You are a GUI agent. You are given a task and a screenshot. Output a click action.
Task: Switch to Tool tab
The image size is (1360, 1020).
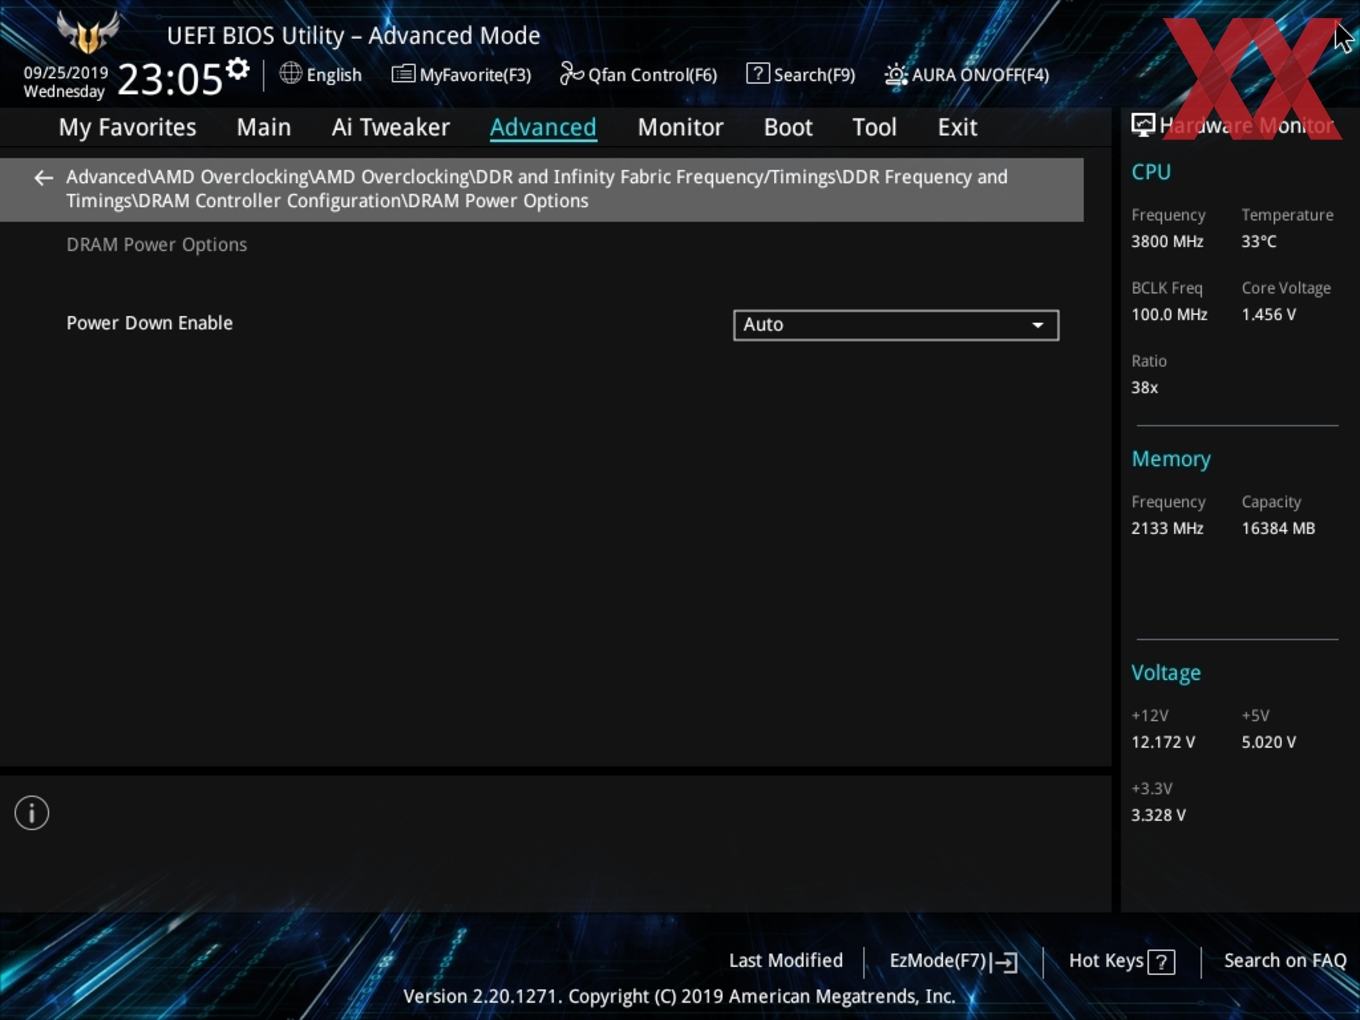[874, 127]
